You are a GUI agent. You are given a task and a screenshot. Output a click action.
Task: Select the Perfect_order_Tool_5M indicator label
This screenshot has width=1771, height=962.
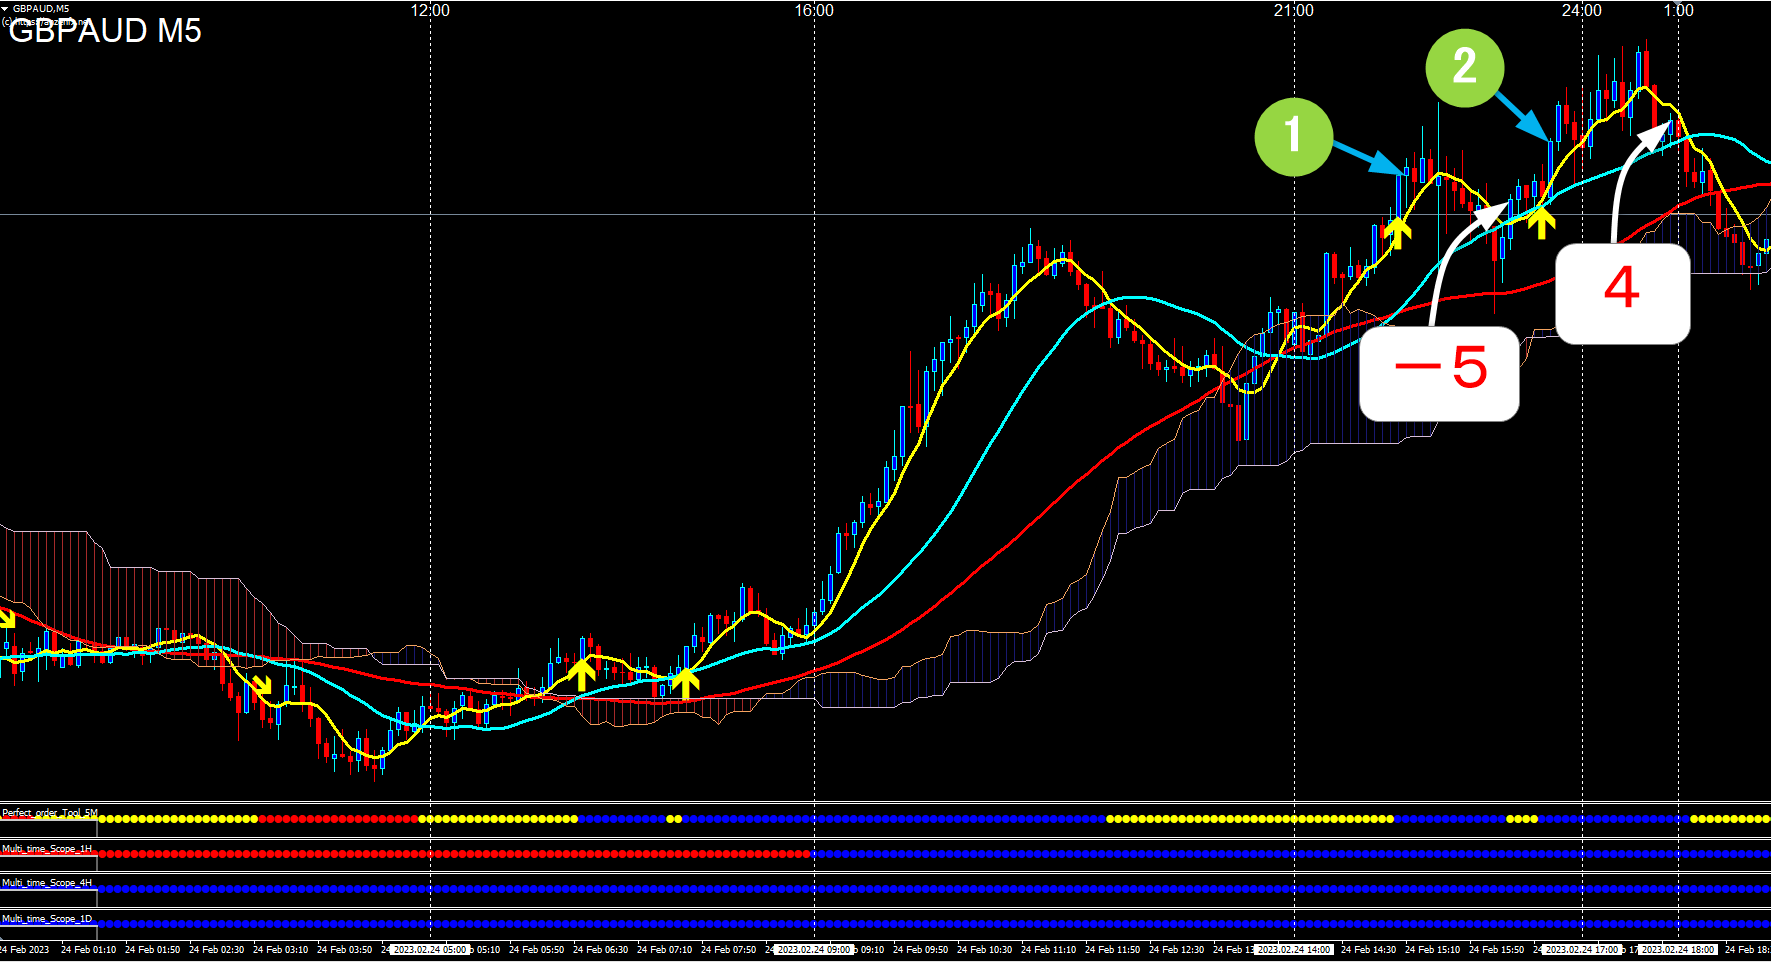(50, 813)
